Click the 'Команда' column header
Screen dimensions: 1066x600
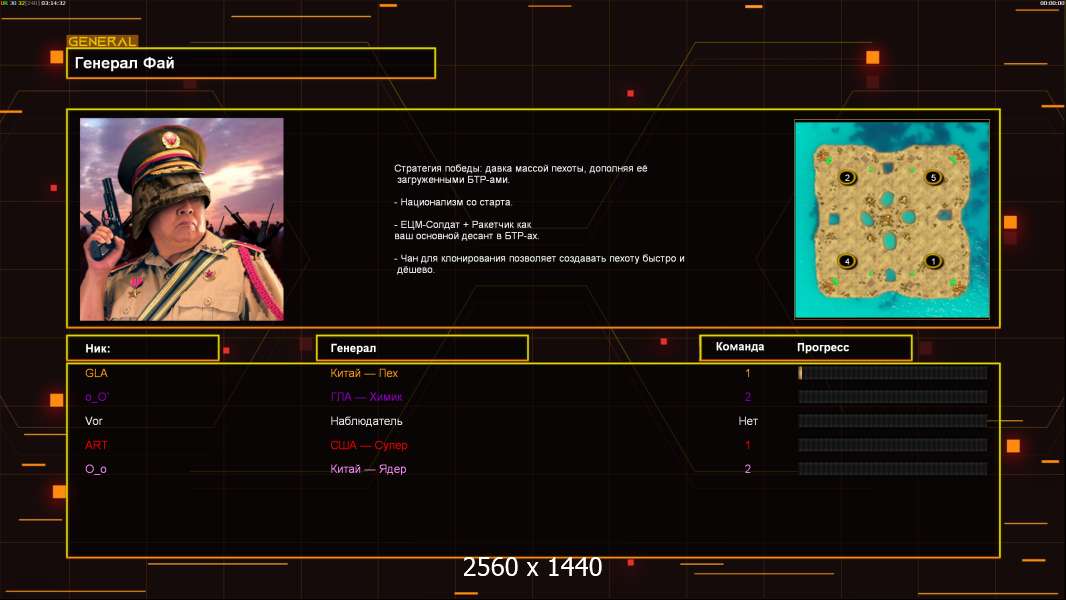coord(740,347)
